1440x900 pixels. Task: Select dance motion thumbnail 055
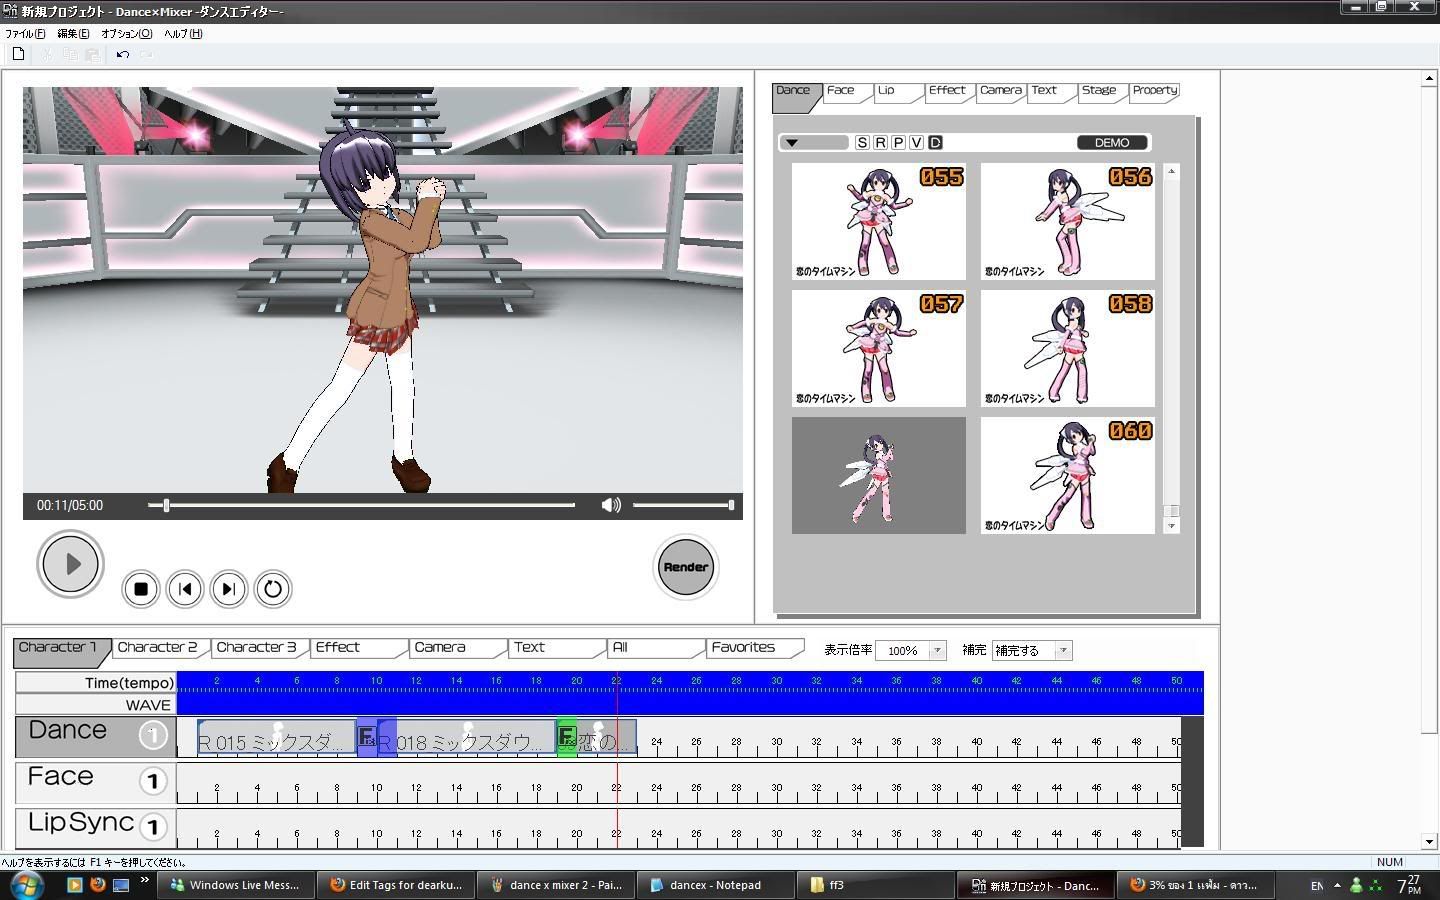pyautogui.click(x=879, y=221)
